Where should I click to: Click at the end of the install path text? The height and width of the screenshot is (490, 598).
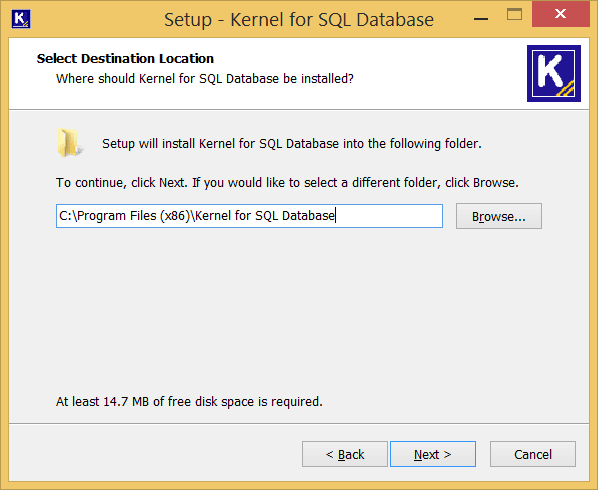335,216
